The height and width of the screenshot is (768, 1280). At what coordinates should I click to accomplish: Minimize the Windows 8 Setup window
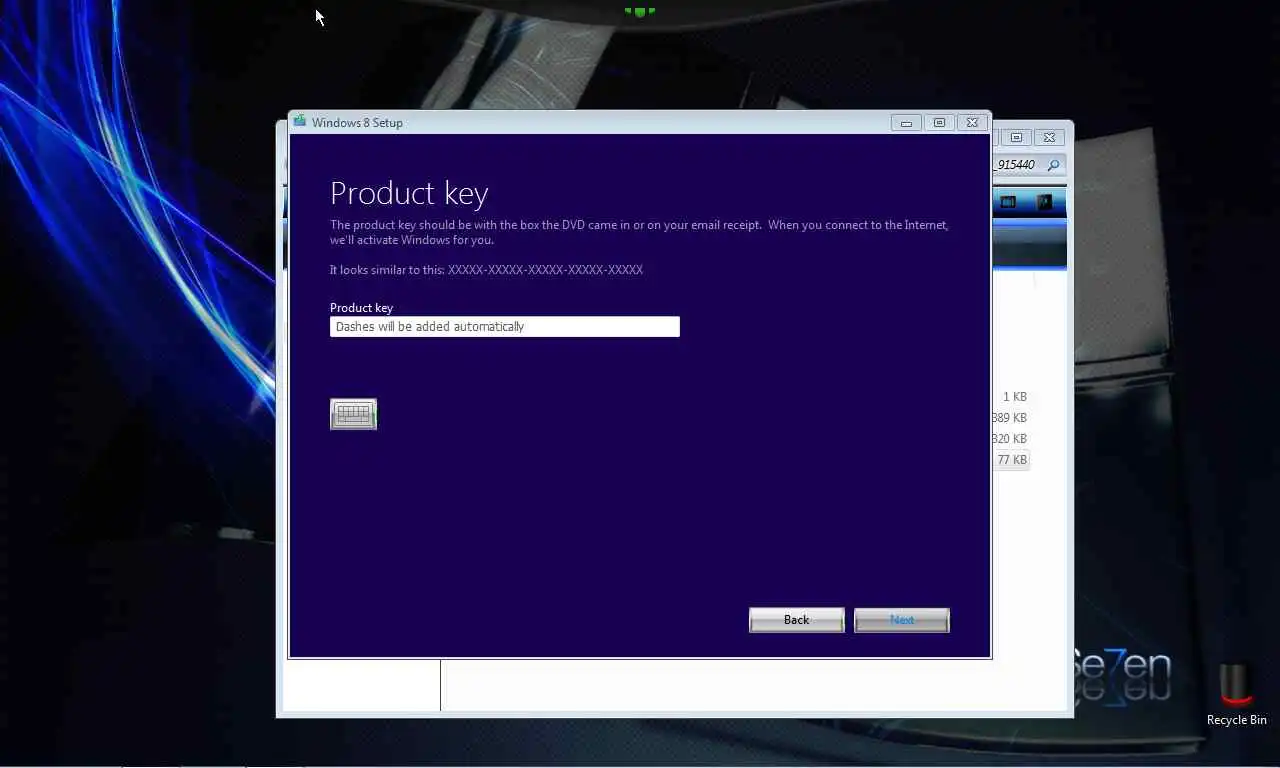click(x=906, y=123)
